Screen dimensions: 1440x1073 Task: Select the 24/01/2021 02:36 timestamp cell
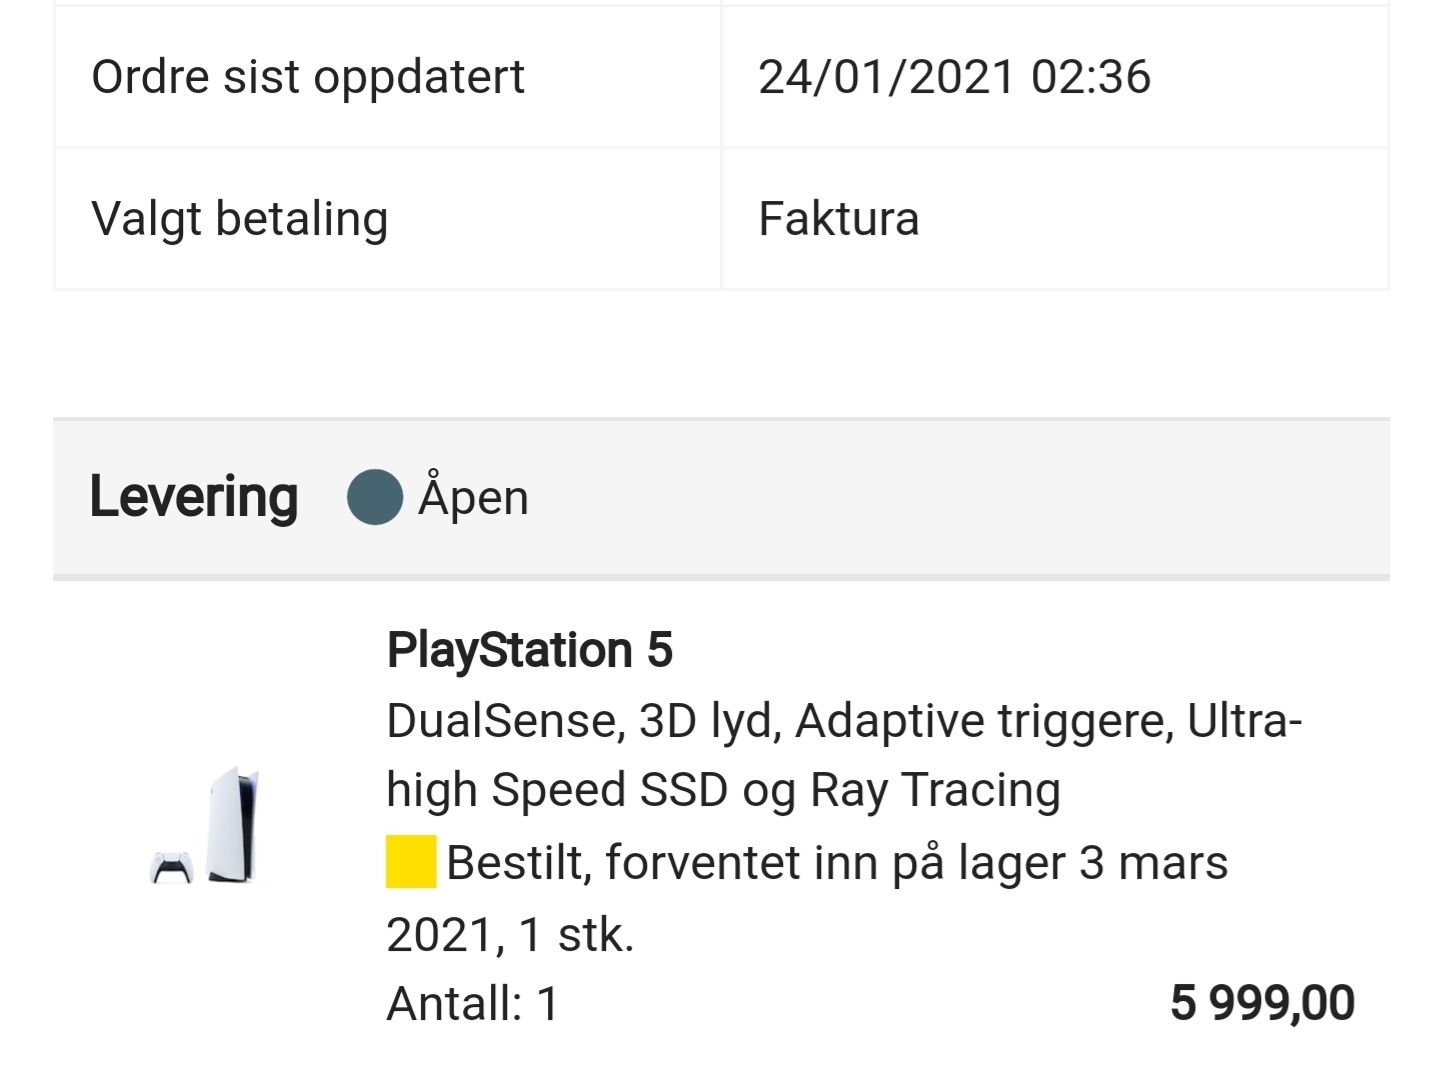[1055, 77]
